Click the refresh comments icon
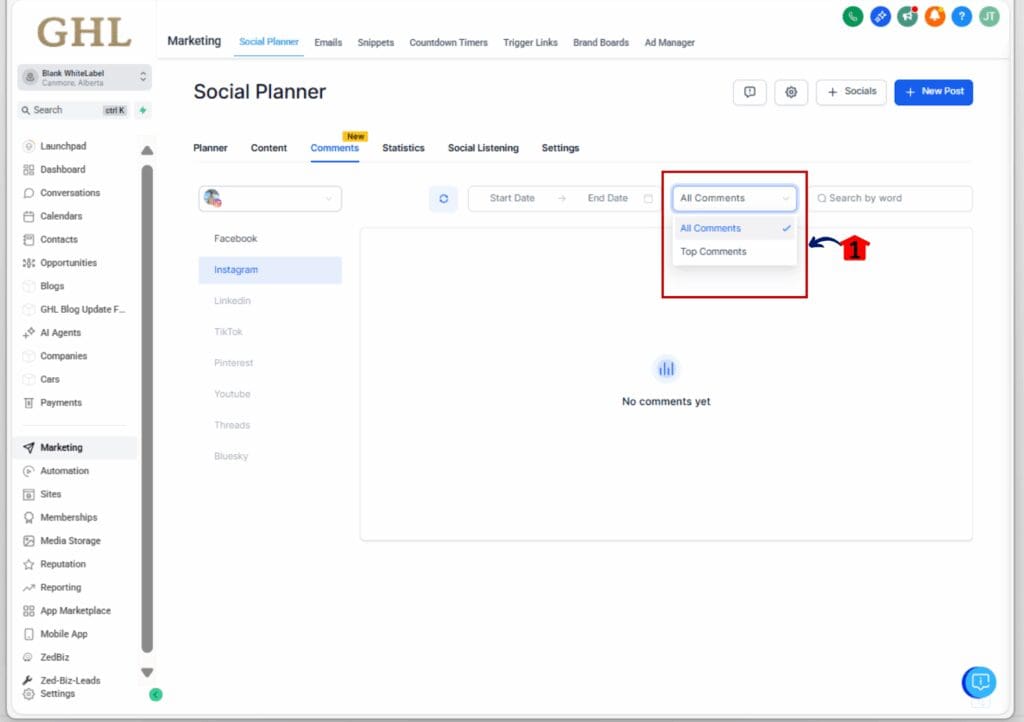The height and width of the screenshot is (722, 1024). (443, 198)
